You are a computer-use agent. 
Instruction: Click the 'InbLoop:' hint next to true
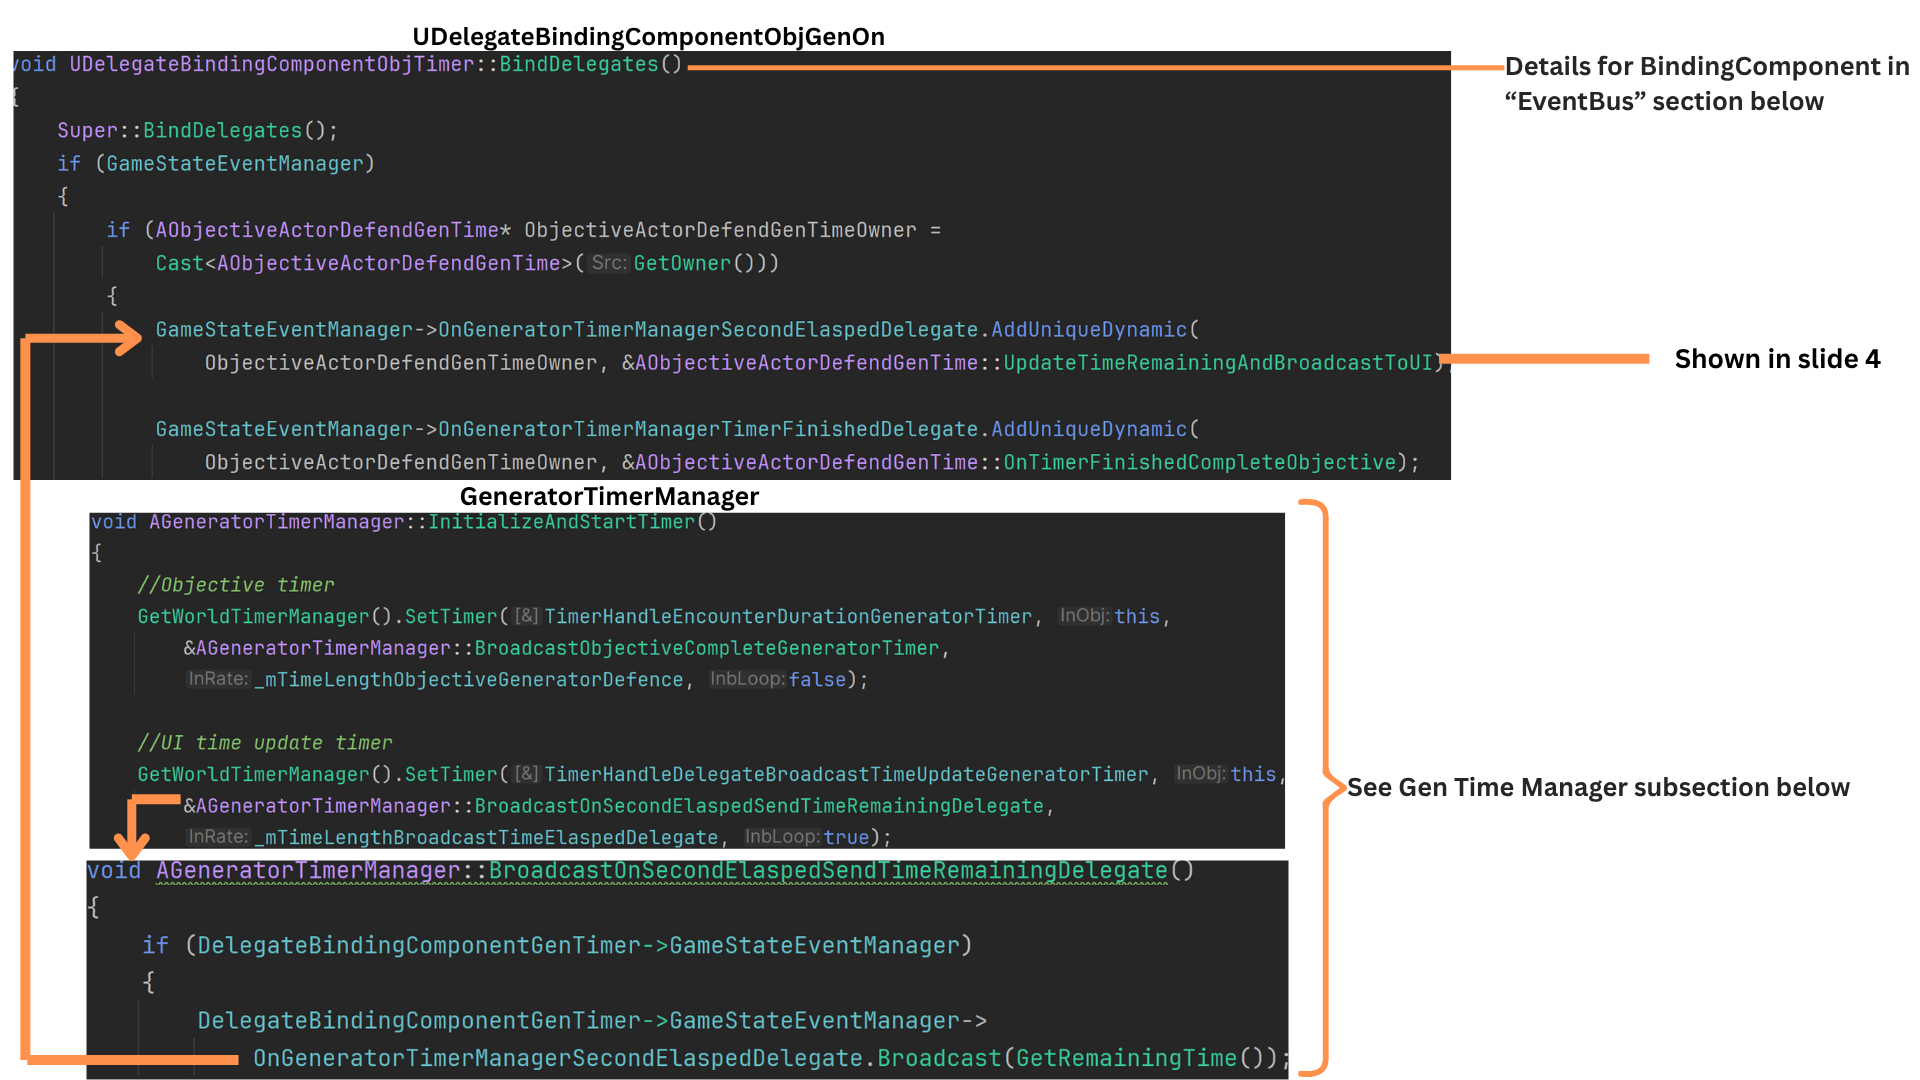[781, 837]
